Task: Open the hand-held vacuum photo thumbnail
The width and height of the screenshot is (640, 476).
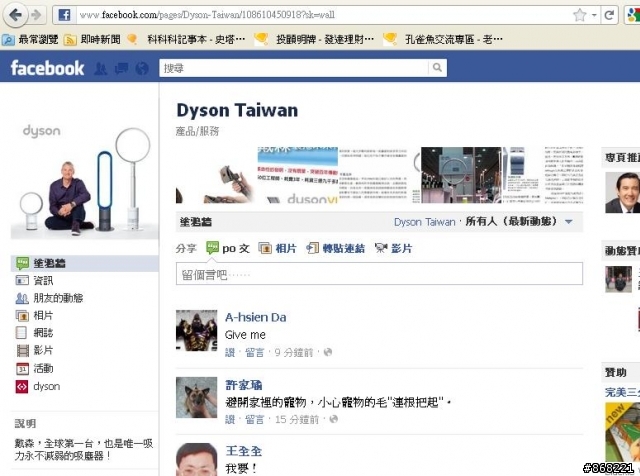Action: pos(216,175)
